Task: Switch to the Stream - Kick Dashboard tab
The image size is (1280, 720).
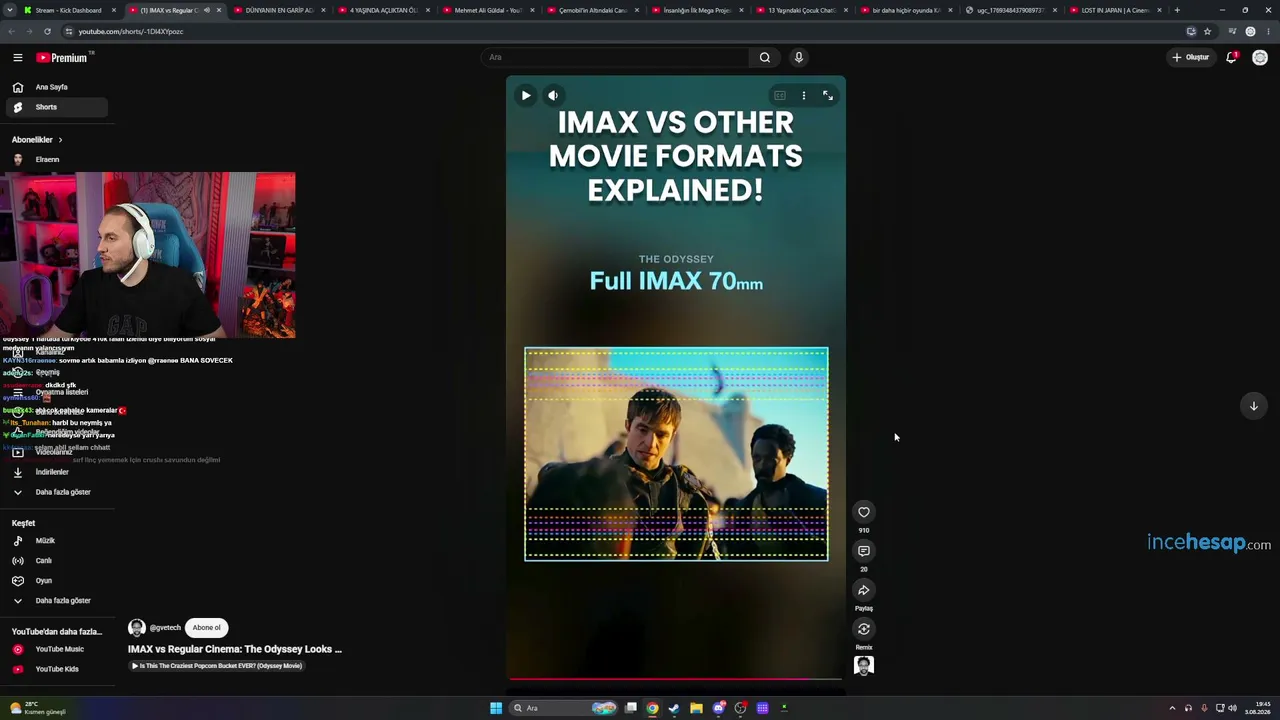Action: 68,10
